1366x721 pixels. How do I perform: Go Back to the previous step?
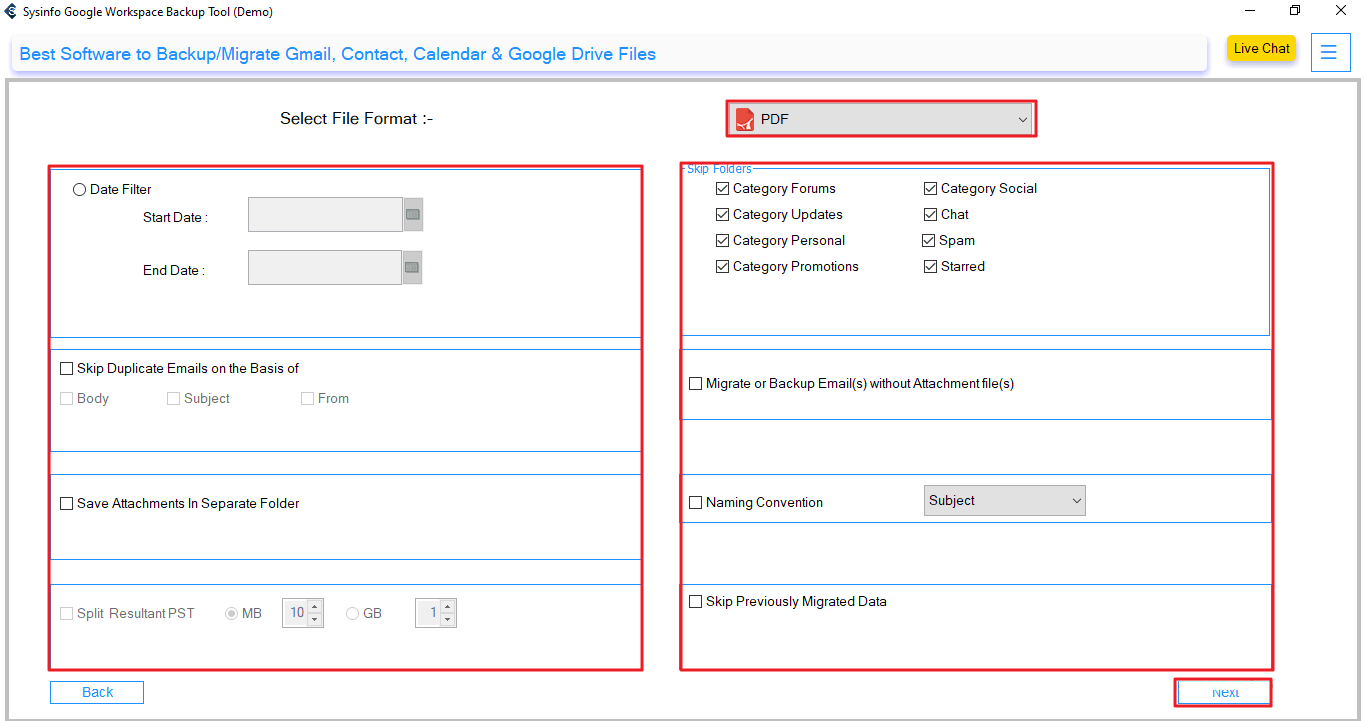point(97,693)
